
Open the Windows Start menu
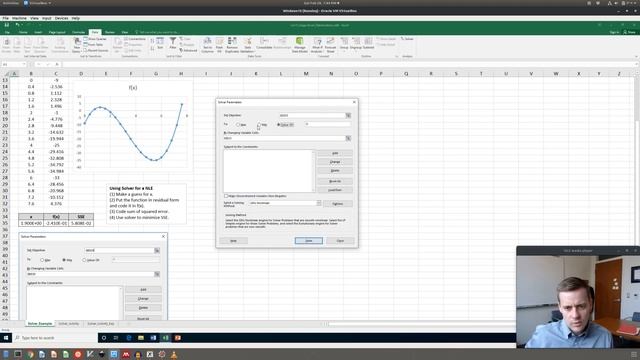(6, 338)
